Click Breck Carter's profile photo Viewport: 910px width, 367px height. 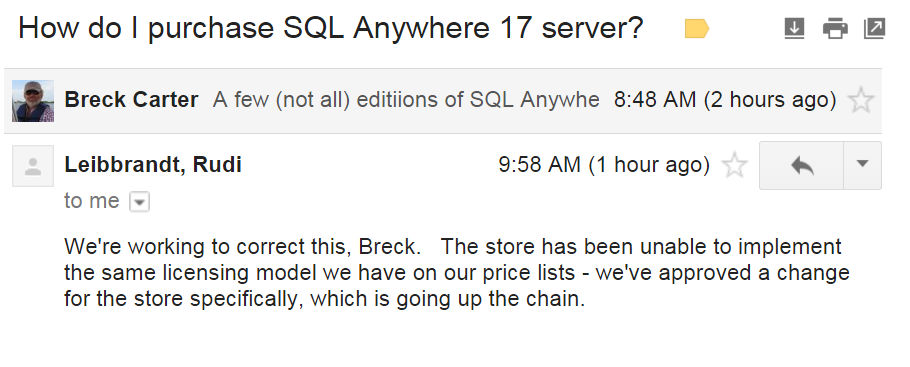coord(33,101)
